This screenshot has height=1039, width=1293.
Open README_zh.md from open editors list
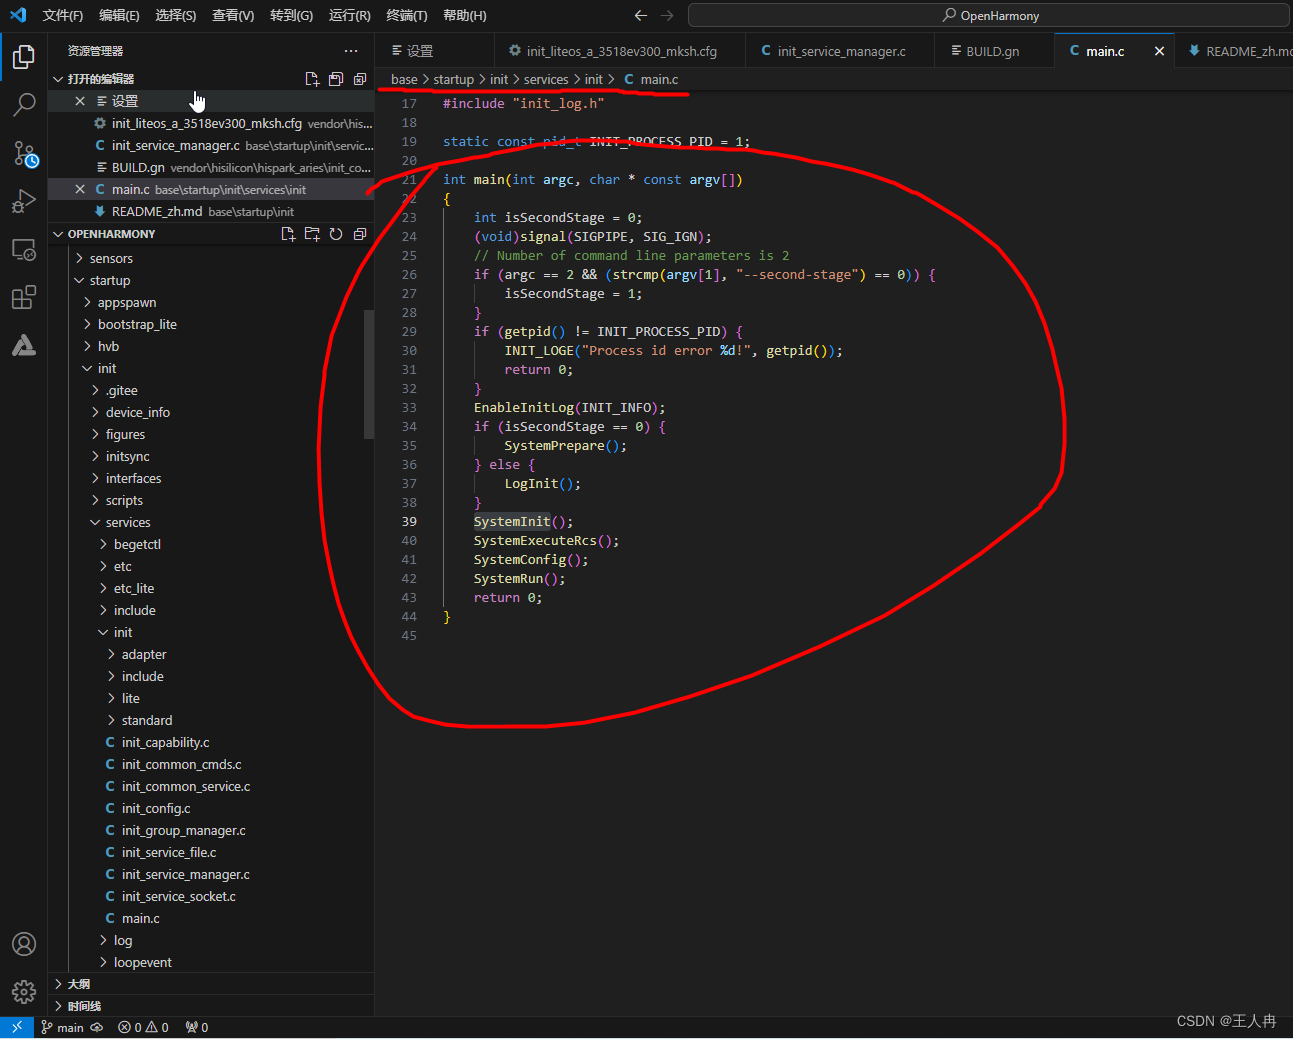[x=211, y=211]
